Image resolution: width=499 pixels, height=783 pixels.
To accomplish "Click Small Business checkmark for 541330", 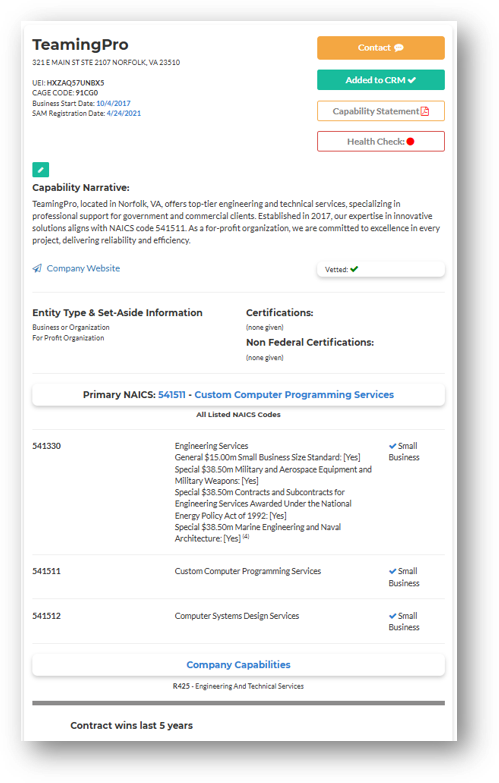I will click(393, 446).
